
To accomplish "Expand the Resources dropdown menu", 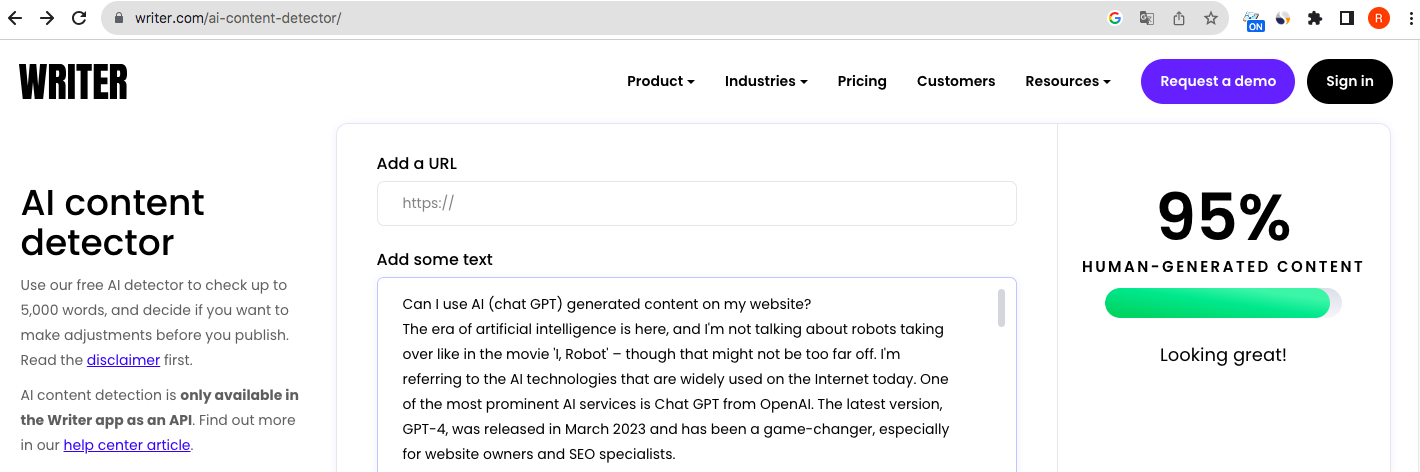I will pyautogui.click(x=1067, y=81).
